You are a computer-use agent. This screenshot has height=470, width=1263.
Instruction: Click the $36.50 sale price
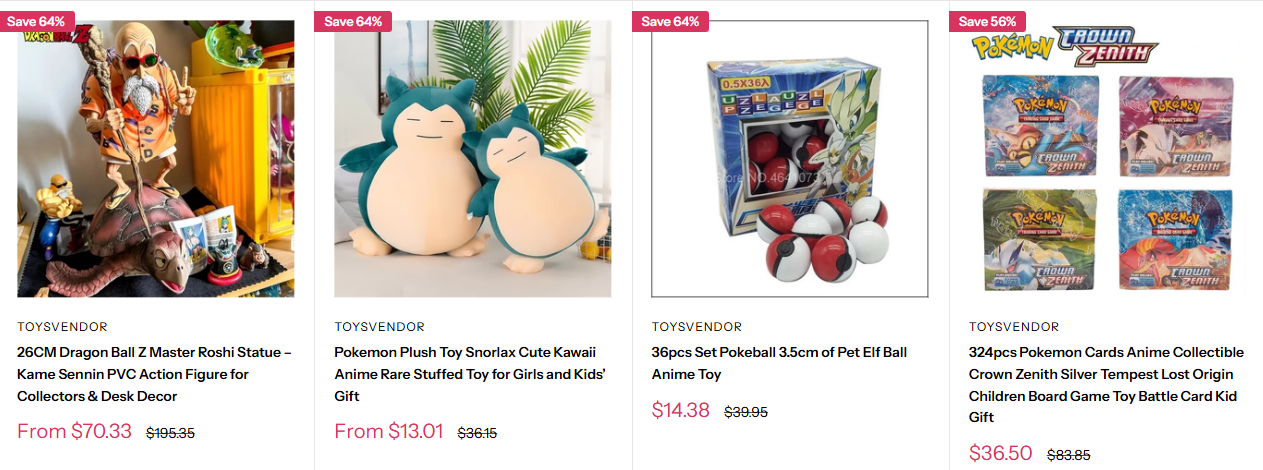(1000, 453)
